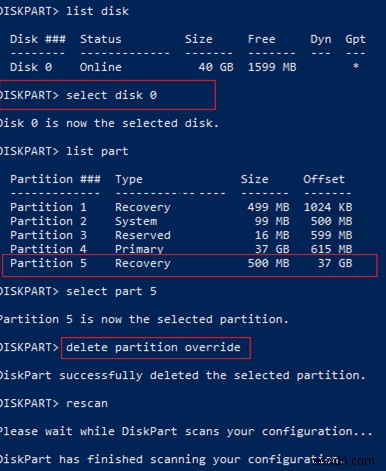Screen dimensions: 386x471
Task: Click the 'Partition ###' column header
Action: tap(55, 179)
